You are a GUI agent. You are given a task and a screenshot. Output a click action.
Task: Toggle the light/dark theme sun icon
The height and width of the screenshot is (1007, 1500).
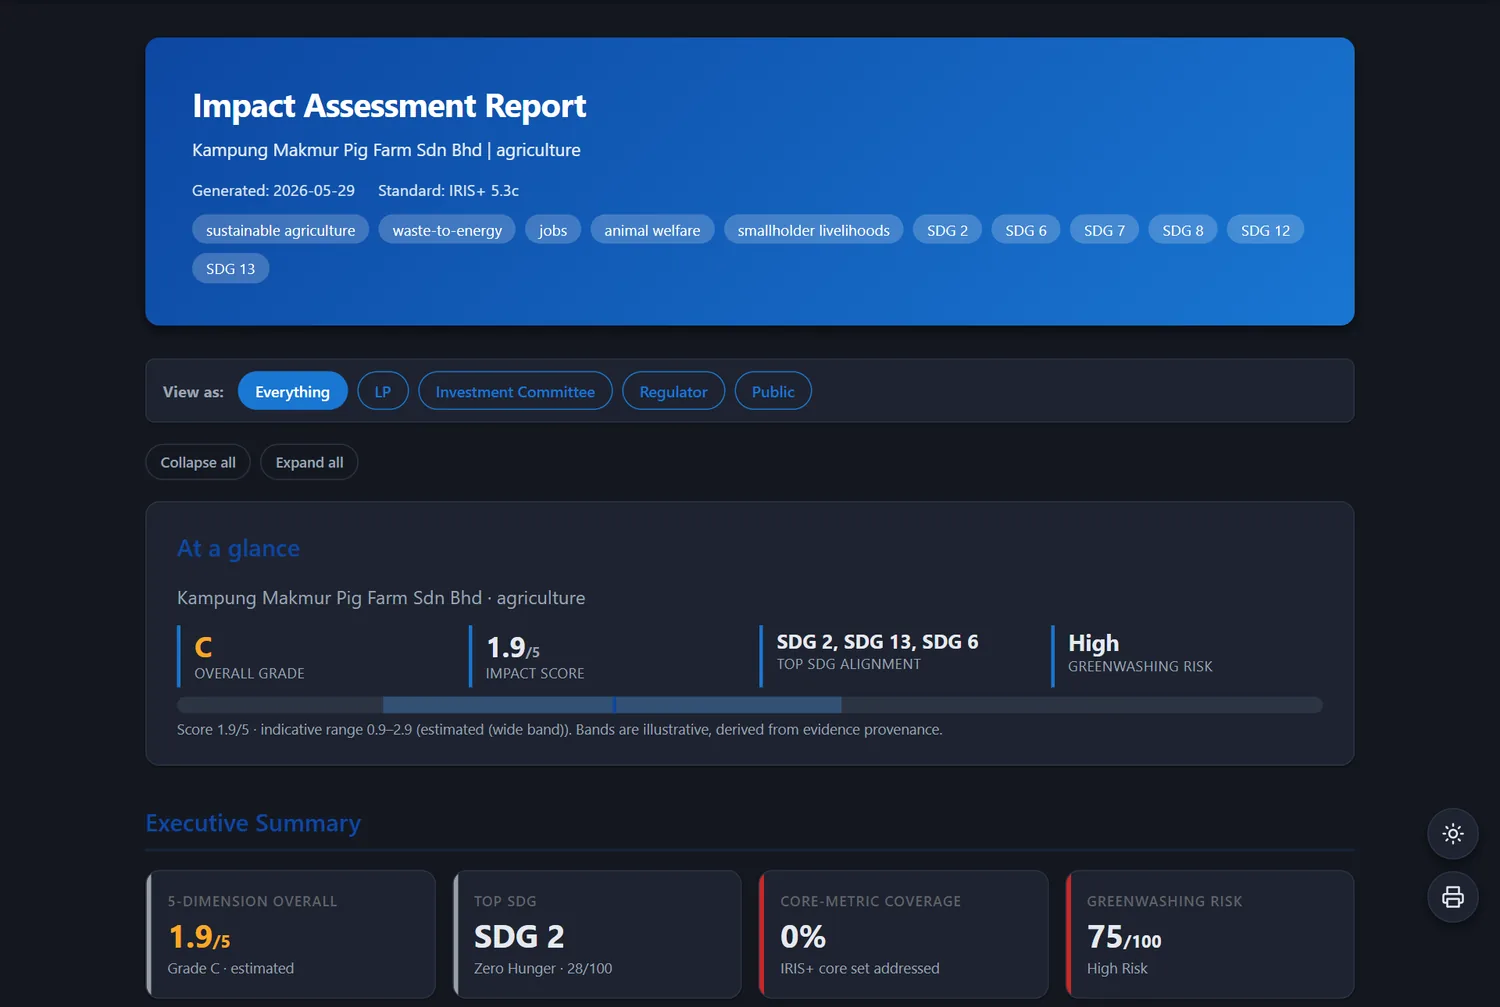click(1453, 834)
